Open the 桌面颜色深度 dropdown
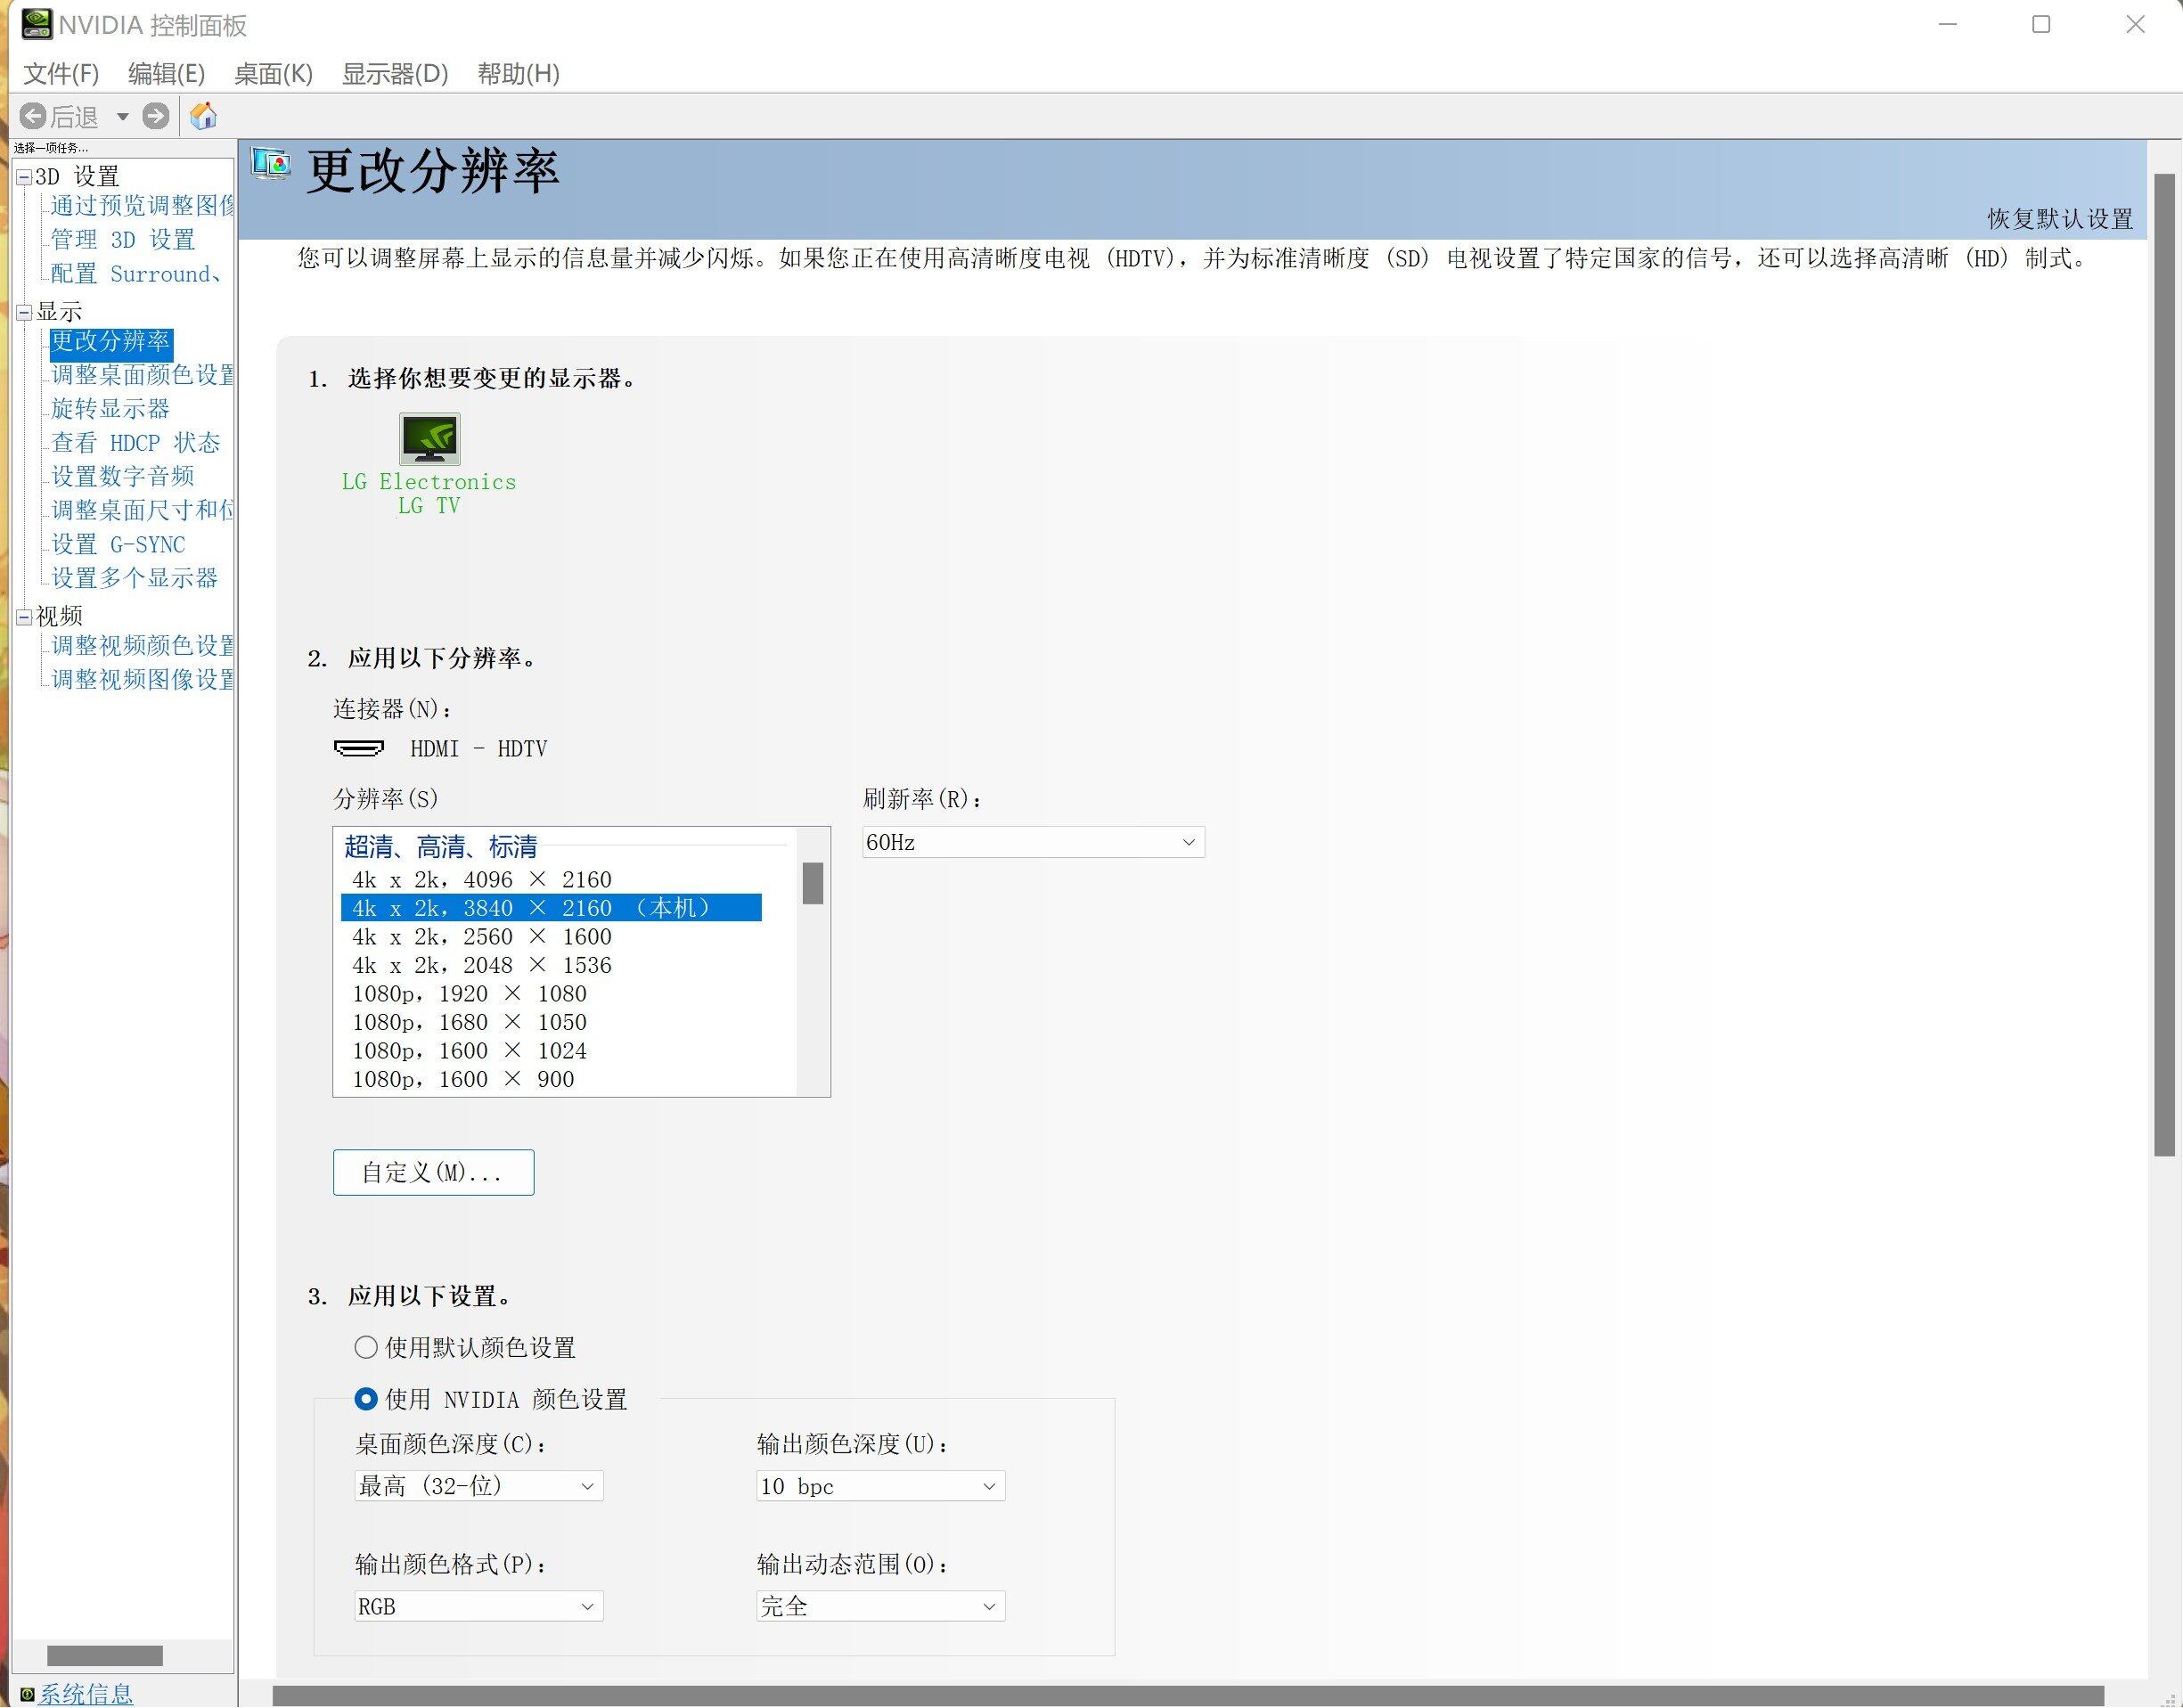Screen dimensions: 2183x1708 (x=478, y=1486)
